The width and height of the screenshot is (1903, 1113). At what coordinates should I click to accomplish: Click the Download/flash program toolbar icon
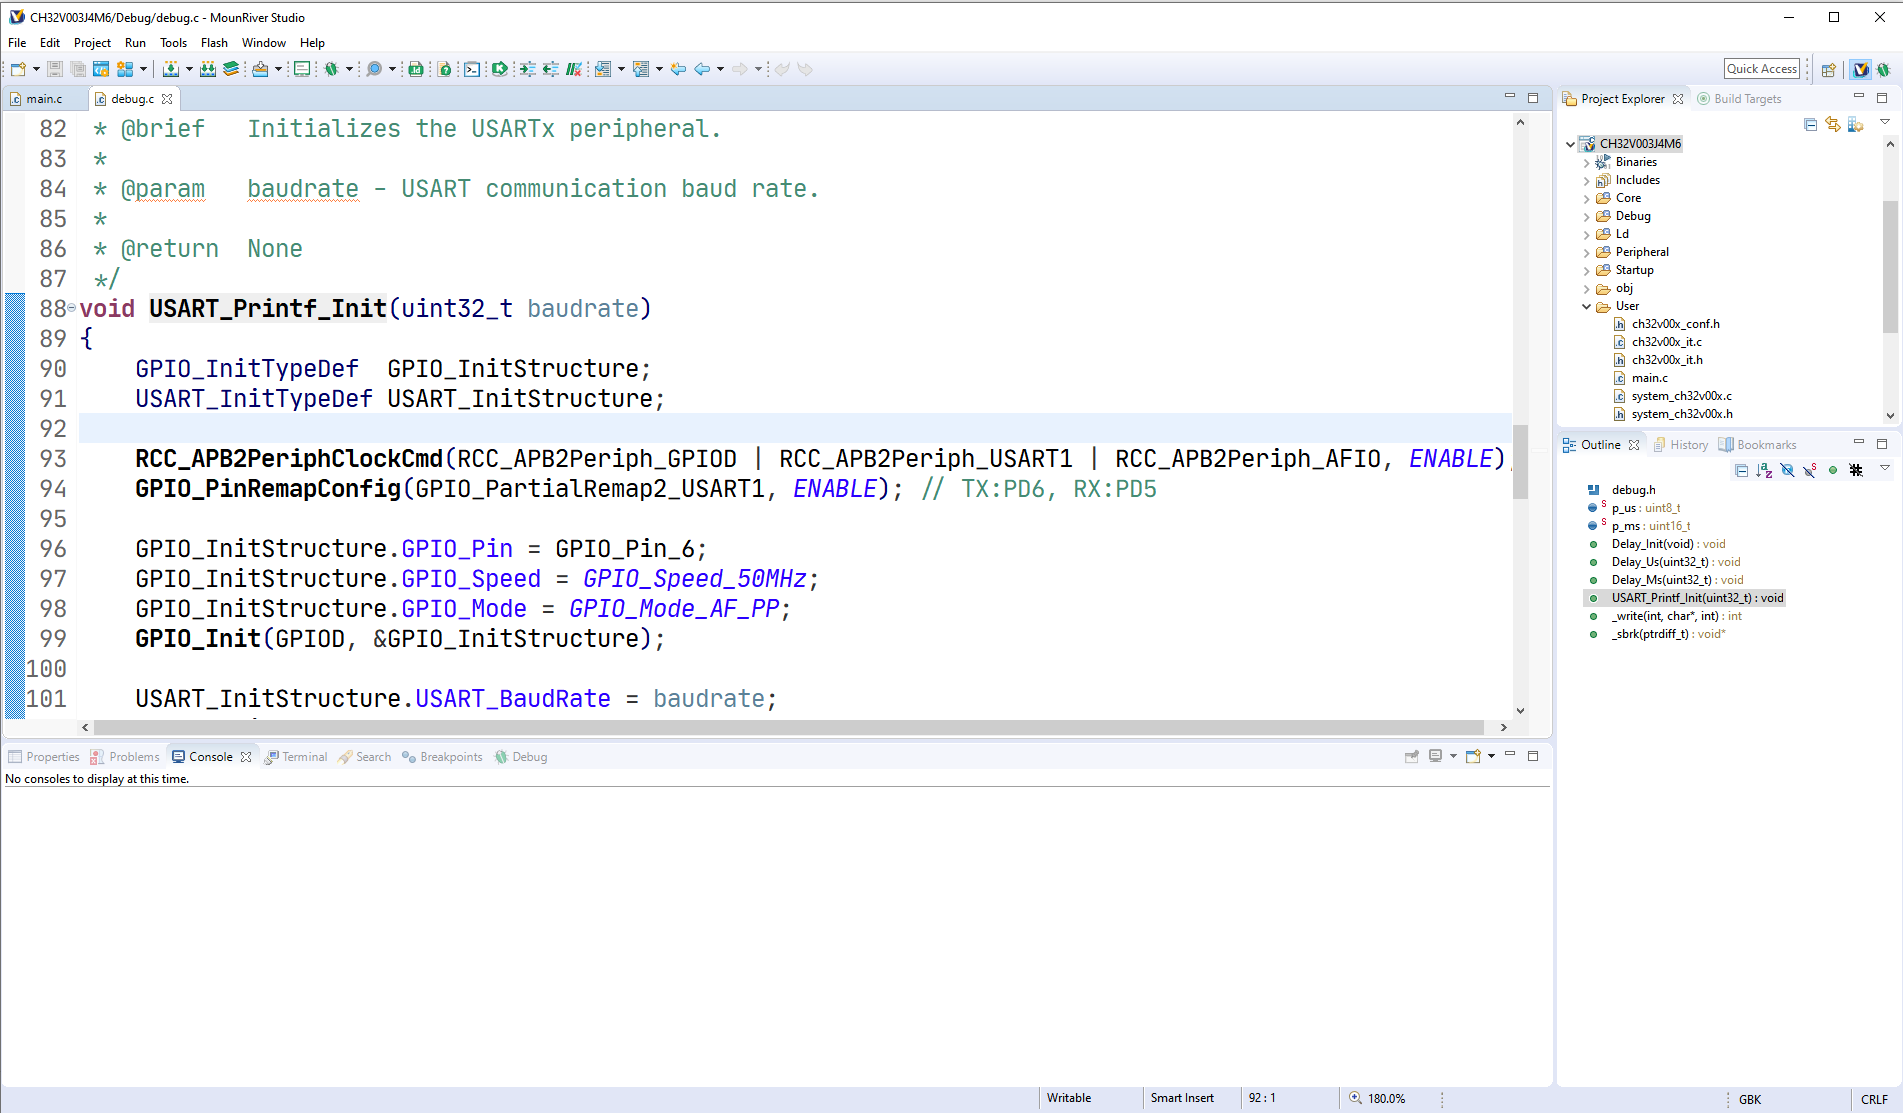tap(260, 69)
